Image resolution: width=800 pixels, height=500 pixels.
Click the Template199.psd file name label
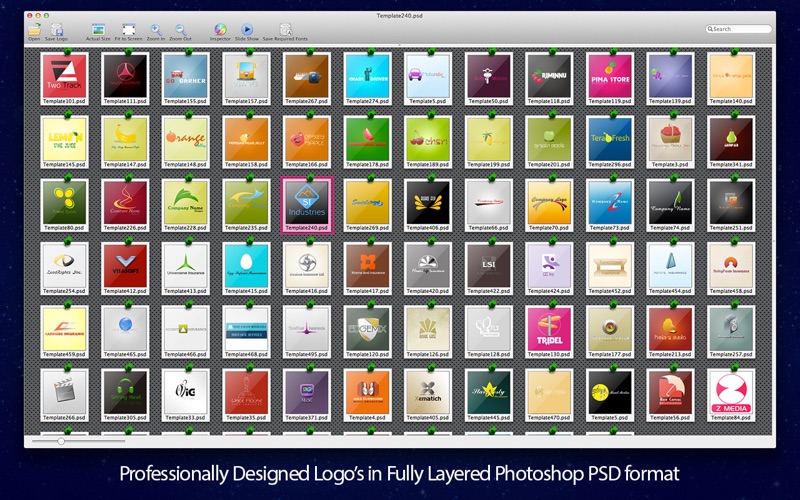point(489,164)
